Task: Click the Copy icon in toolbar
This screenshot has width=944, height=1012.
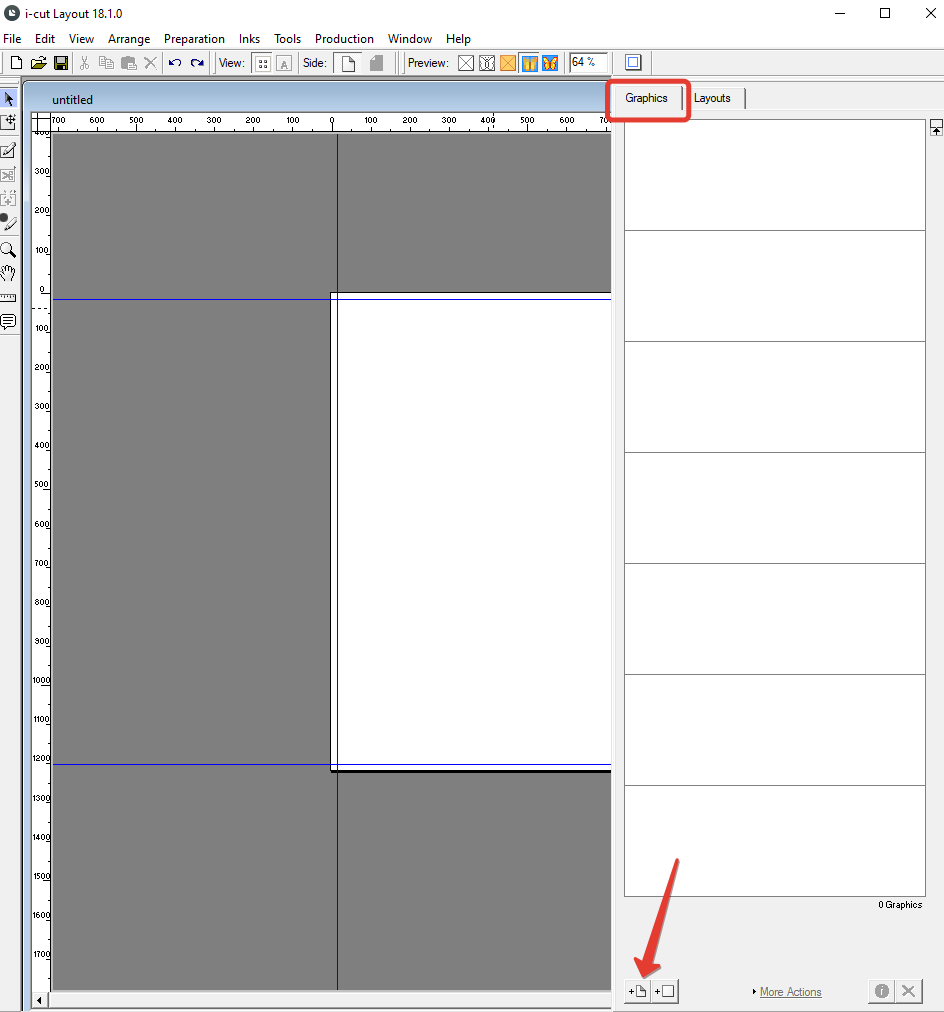Action: [106, 63]
